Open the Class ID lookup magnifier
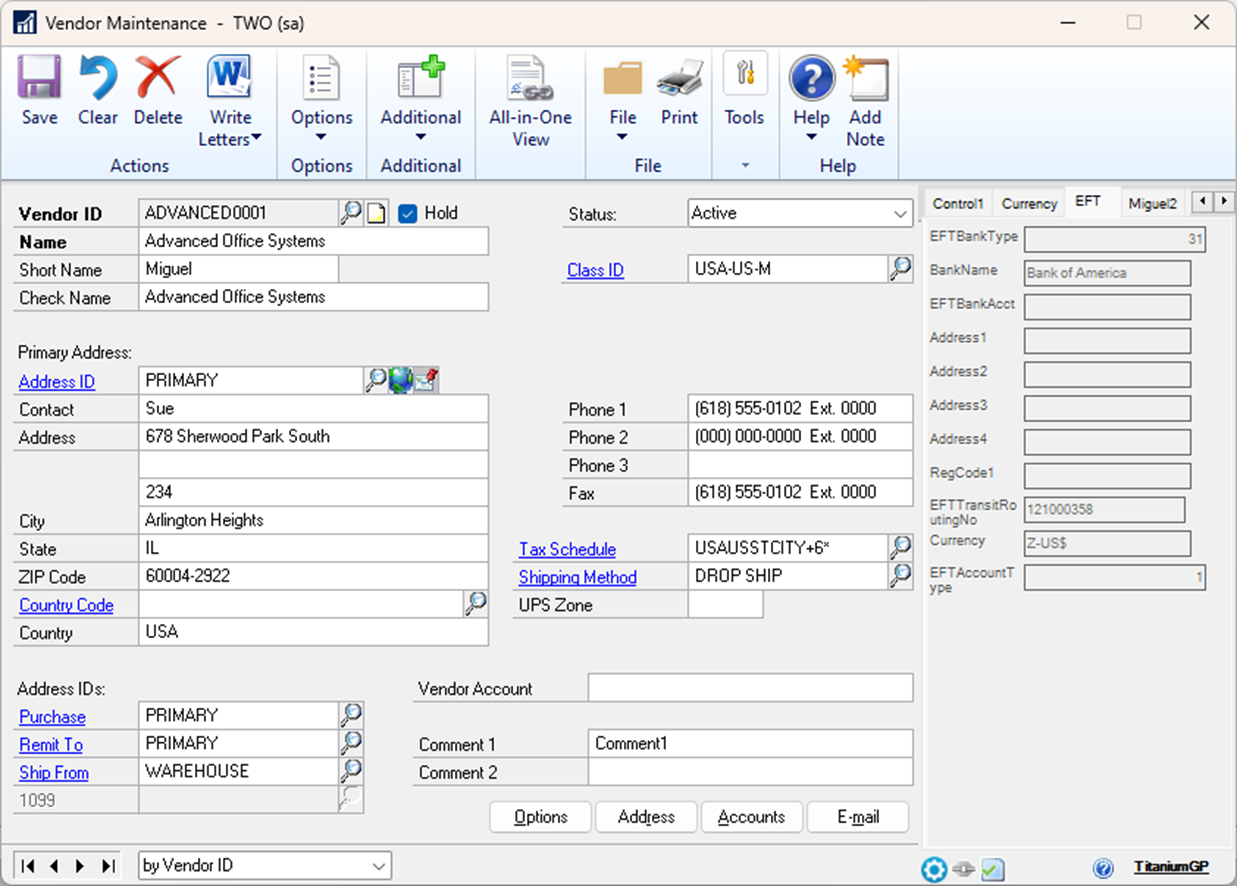 tap(901, 268)
